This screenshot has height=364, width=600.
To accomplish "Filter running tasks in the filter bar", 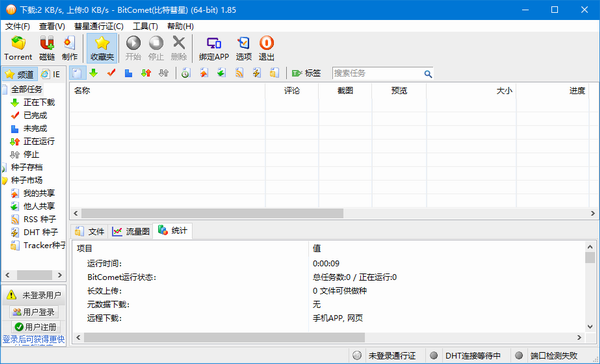I will pos(146,73).
